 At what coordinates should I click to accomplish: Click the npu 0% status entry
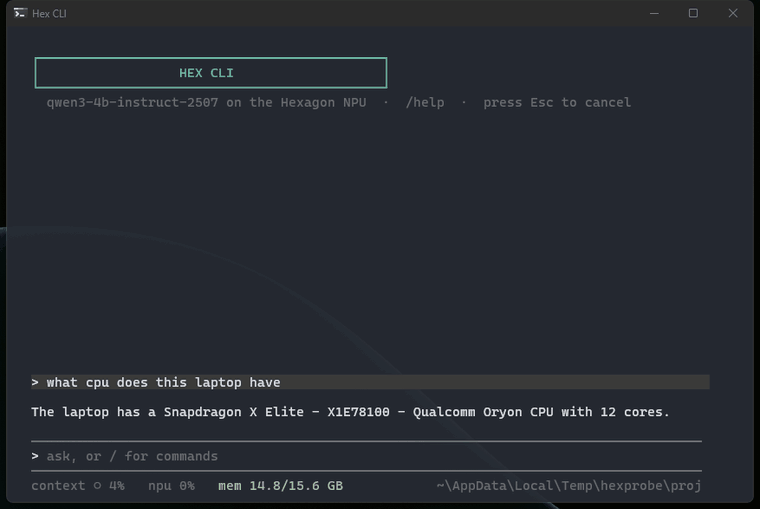[172, 485]
